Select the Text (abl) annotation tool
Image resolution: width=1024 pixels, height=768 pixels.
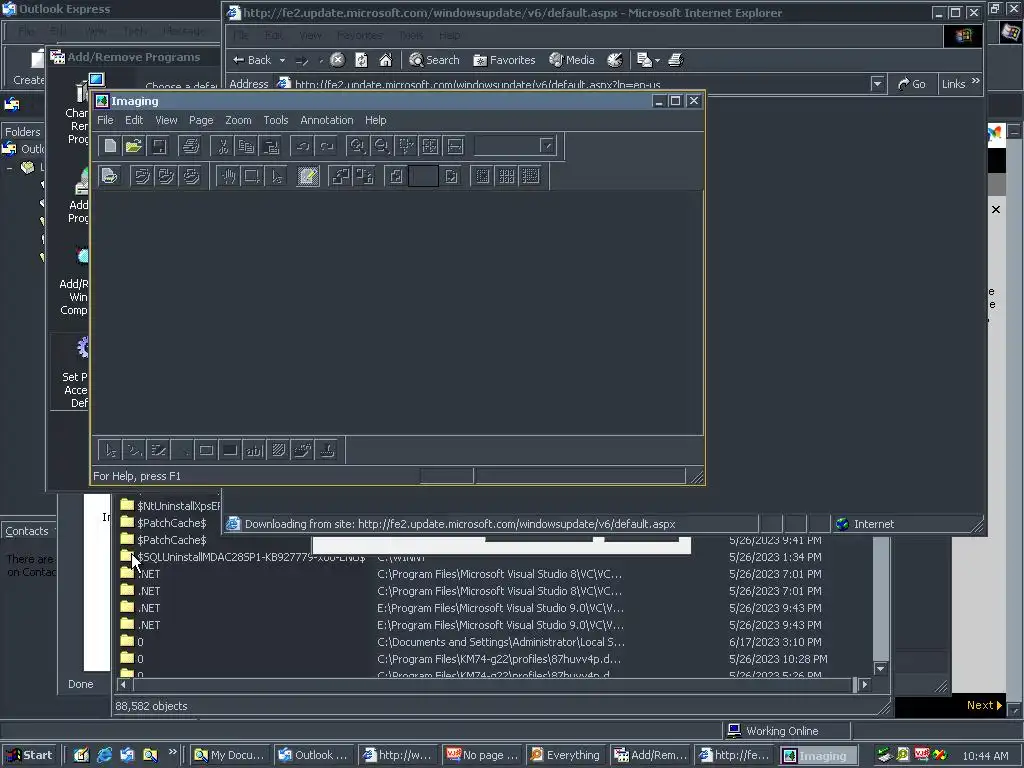pyautogui.click(x=254, y=450)
